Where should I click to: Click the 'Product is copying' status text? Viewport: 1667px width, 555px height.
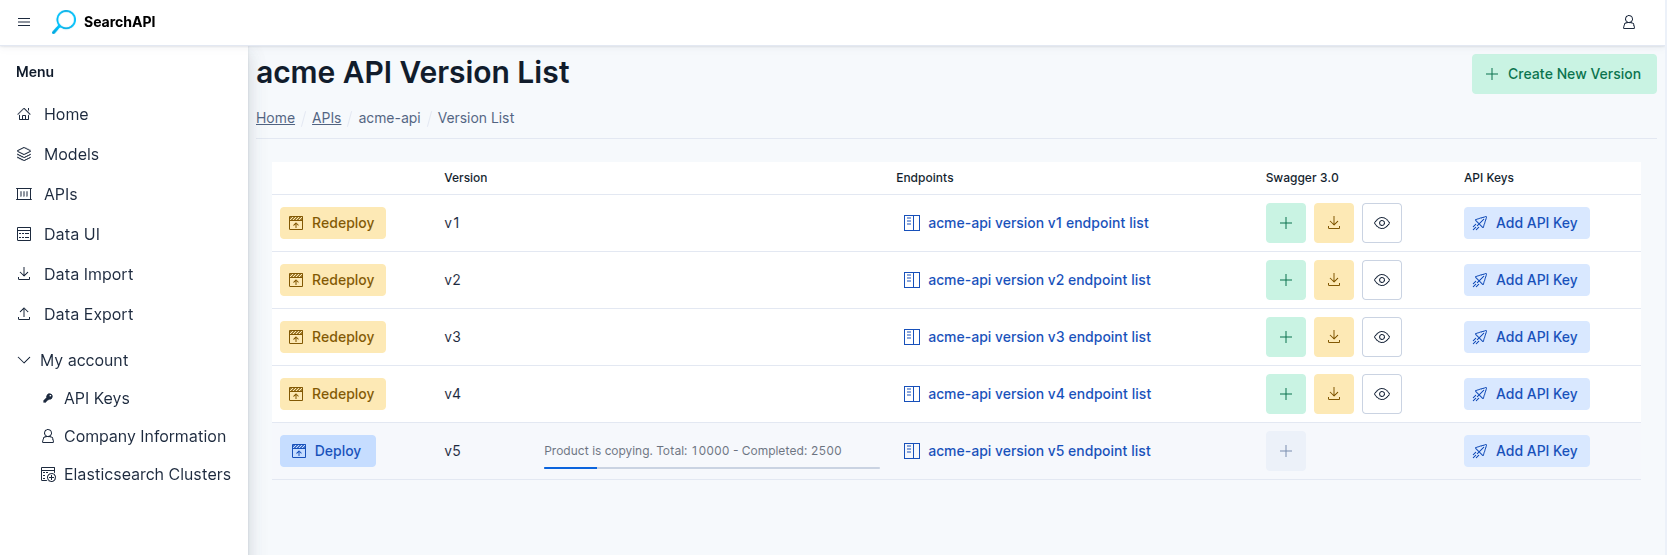tap(693, 451)
